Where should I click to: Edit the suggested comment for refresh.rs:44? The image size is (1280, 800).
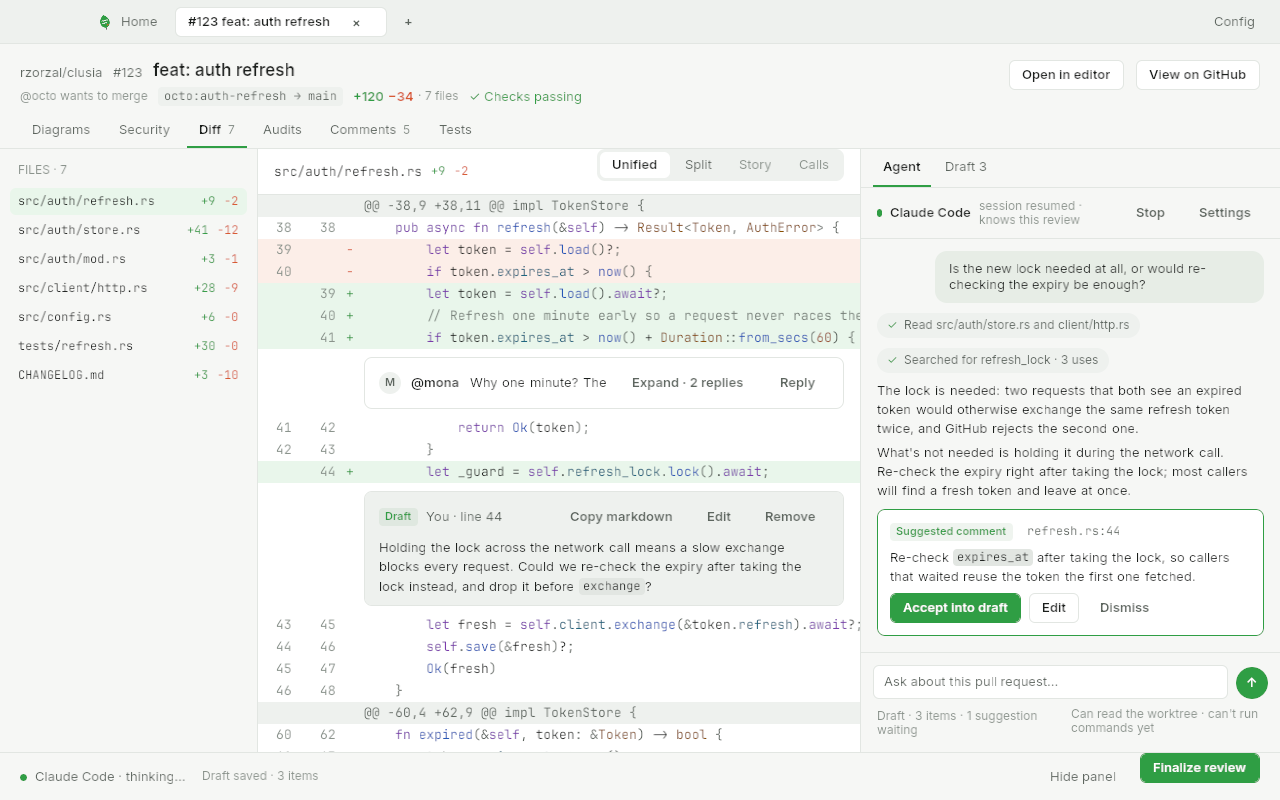[1054, 608]
